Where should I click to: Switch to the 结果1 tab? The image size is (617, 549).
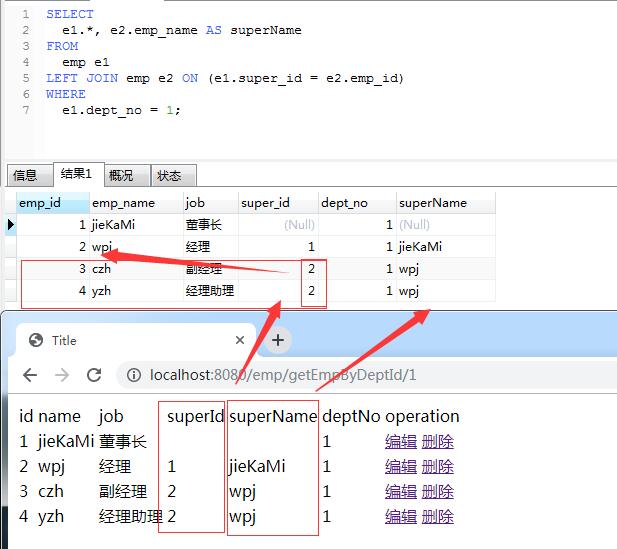(x=78, y=174)
